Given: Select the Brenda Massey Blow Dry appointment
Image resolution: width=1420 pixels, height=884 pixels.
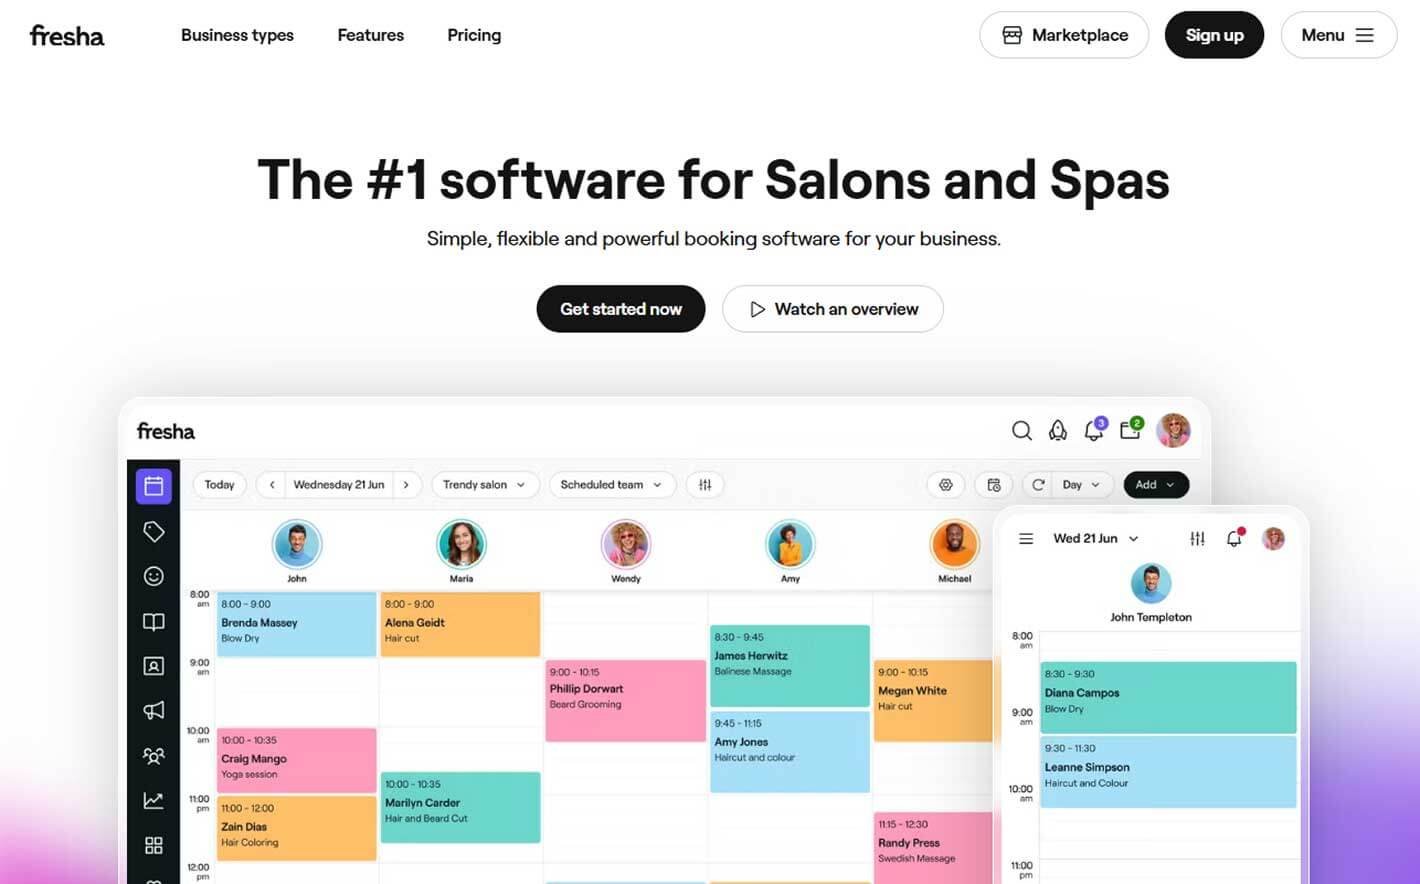Looking at the screenshot, I should [x=296, y=623].
